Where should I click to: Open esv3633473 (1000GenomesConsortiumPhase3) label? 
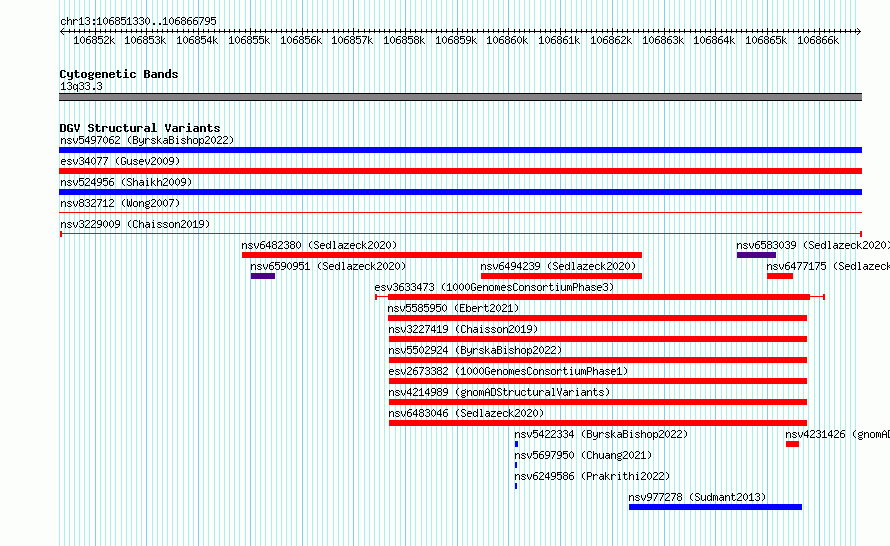coord(494,287)
